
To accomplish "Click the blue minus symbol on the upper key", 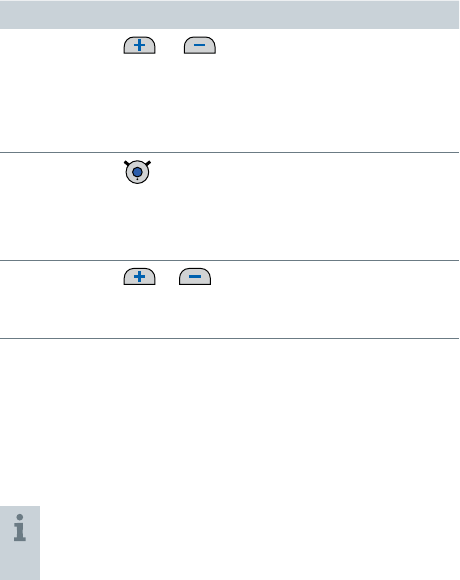I will point(199,45).
